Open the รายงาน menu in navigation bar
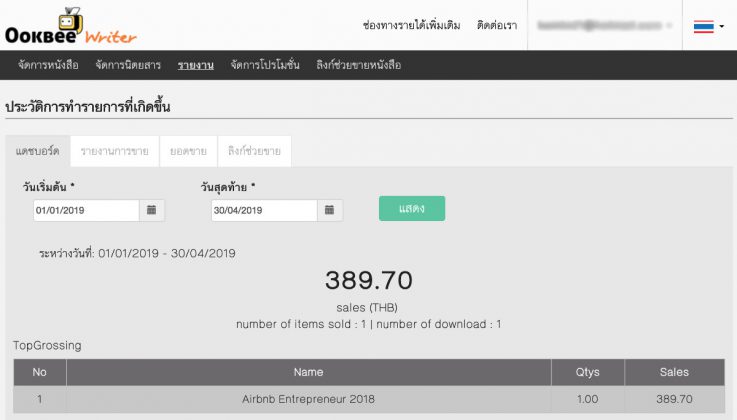Viewport: 737px width, 420px height. click(x=195, y=65)
